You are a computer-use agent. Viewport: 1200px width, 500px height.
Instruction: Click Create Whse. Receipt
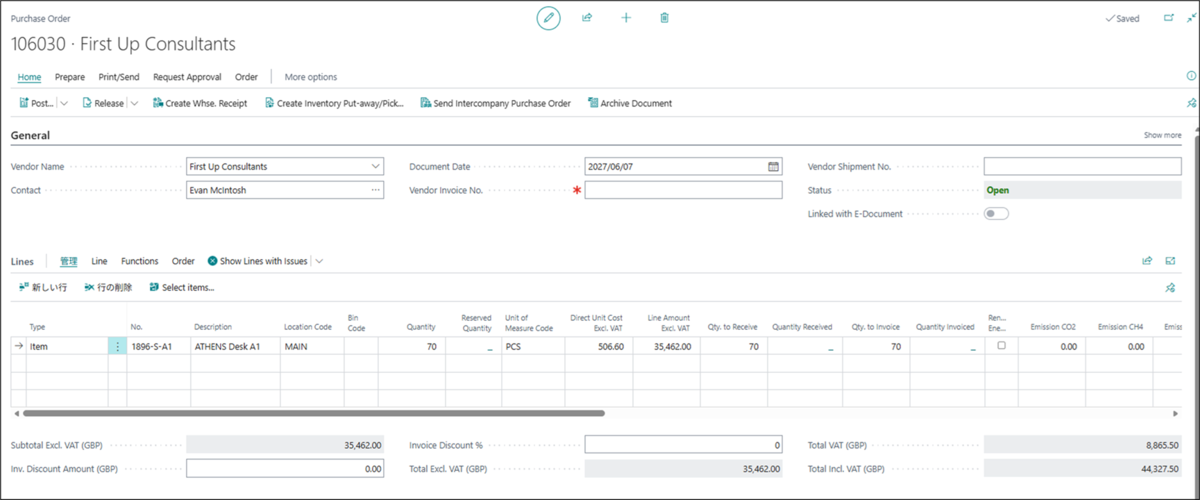199,103
